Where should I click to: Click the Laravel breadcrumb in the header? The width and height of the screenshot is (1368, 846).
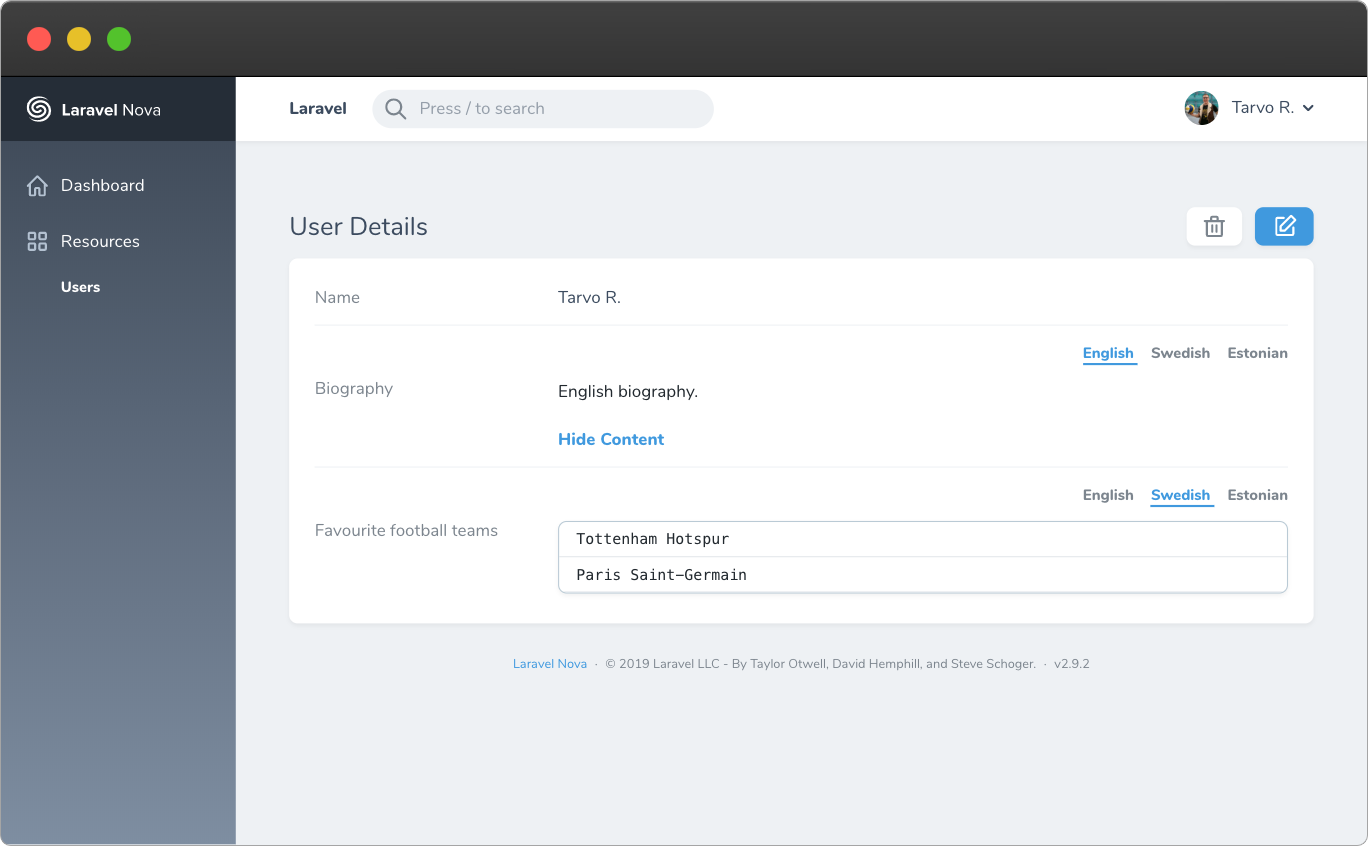[317, 108]
